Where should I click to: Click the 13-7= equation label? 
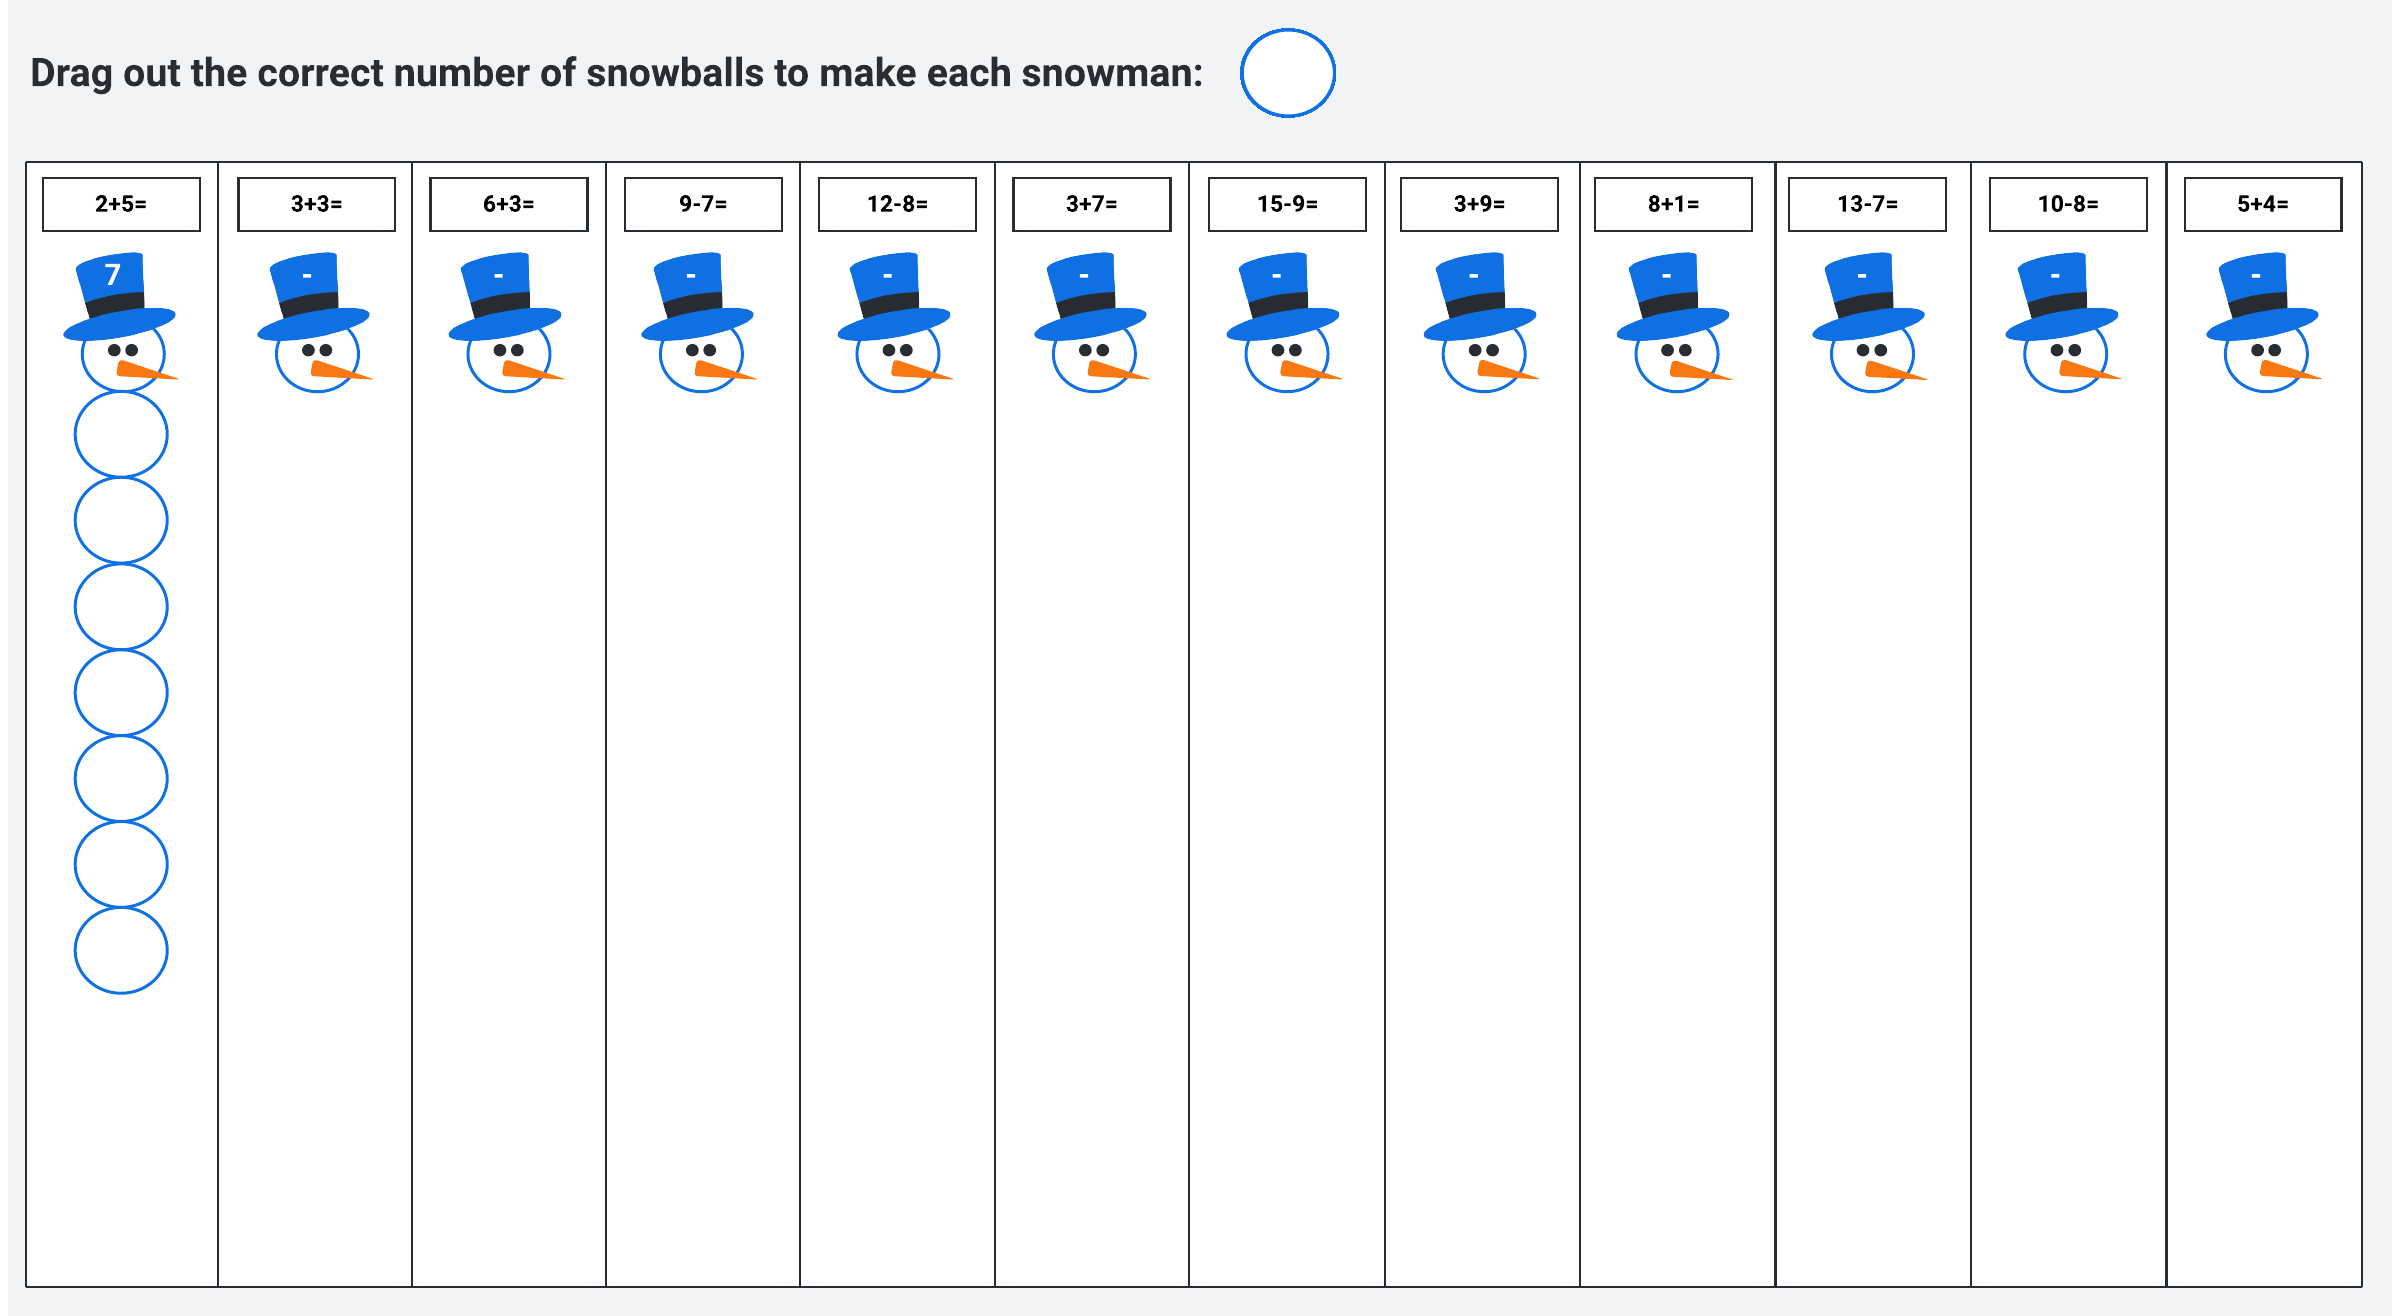pos(1867,204)
